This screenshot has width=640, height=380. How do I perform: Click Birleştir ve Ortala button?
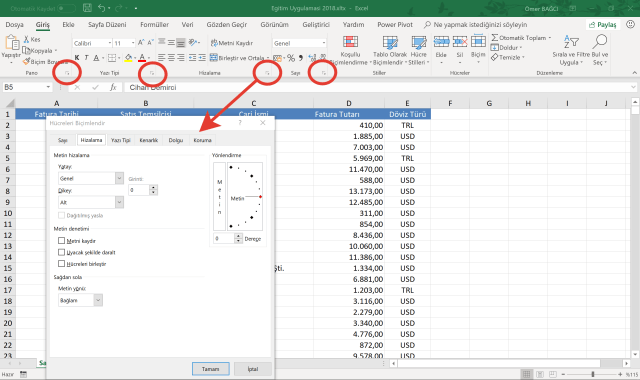240,58
